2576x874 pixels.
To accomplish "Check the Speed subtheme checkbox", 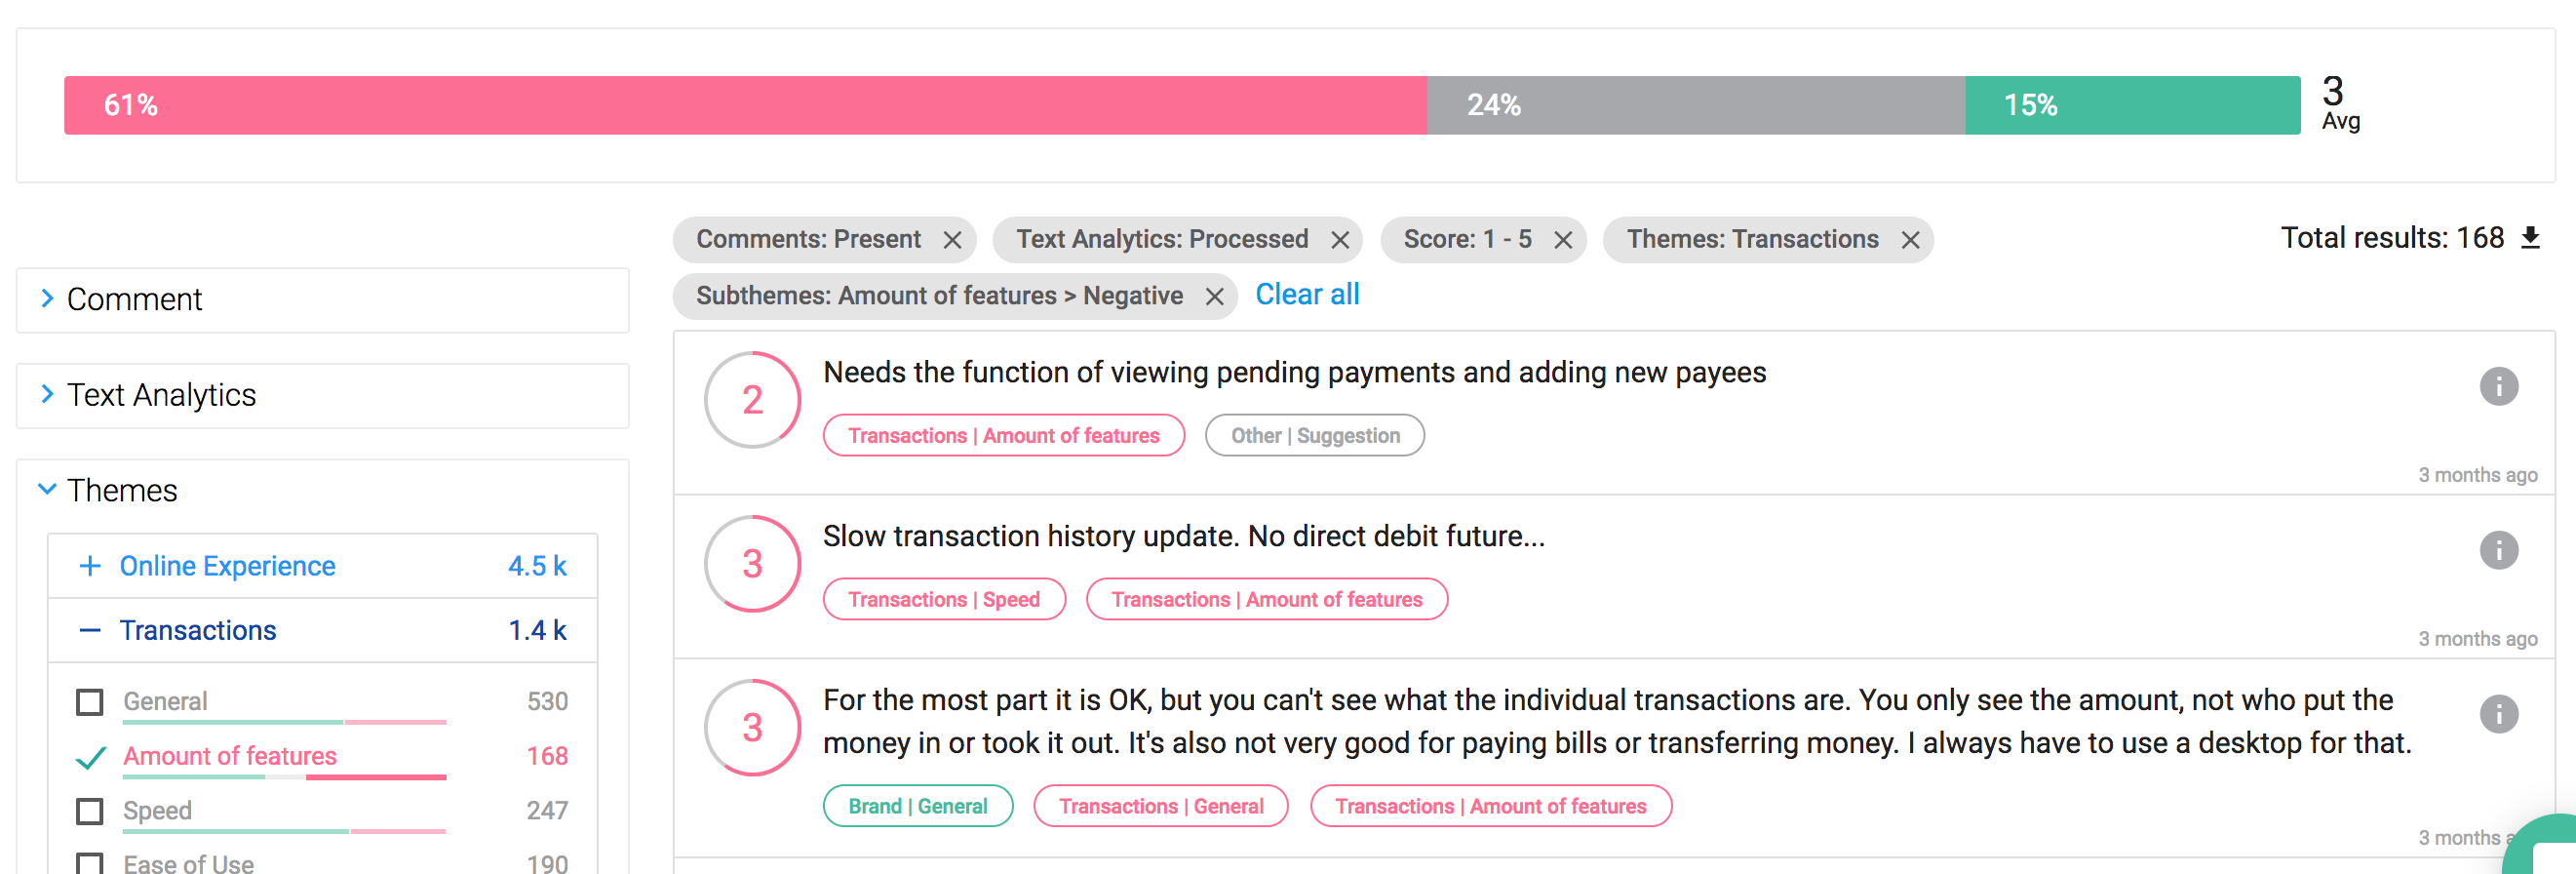I will click(90, 811).
